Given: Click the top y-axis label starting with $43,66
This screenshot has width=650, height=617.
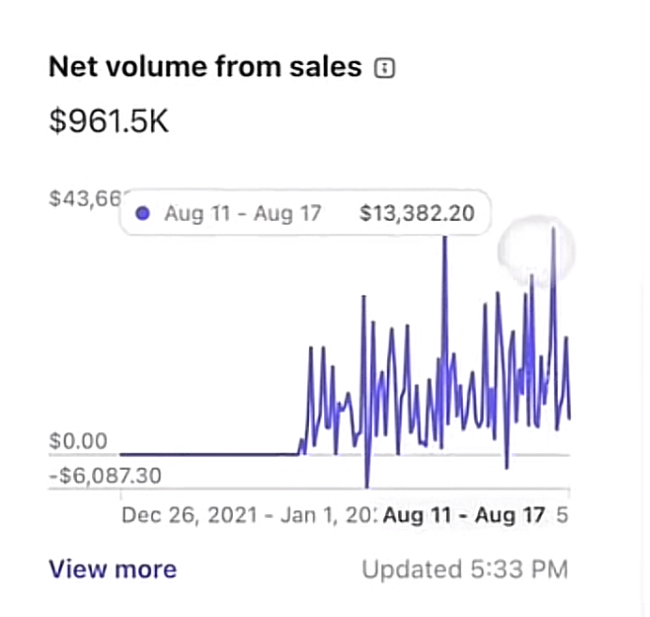Looking at the screenshot, I should [84, 199].
